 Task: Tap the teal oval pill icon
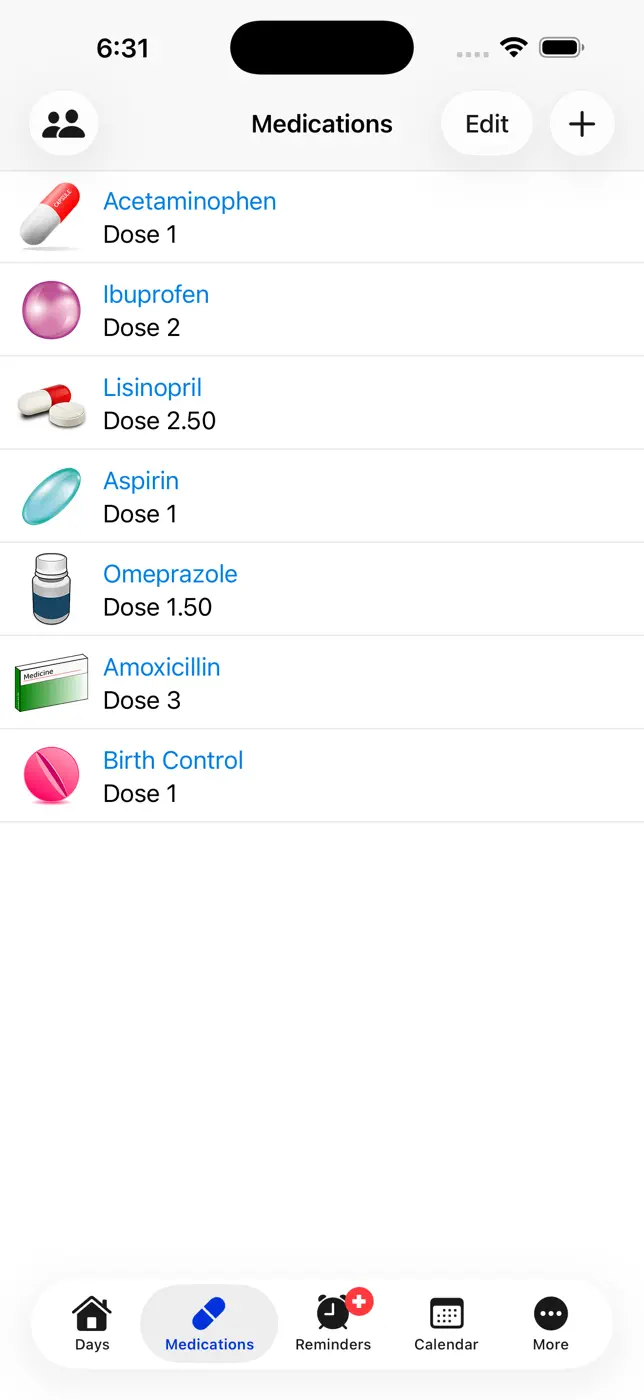click(51, 496)
